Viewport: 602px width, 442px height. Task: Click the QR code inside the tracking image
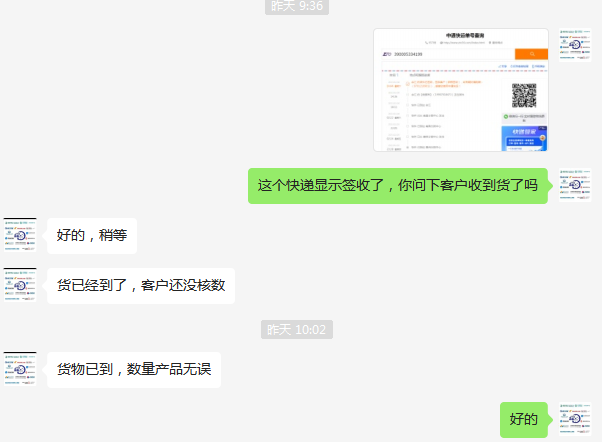pos(524,95)
